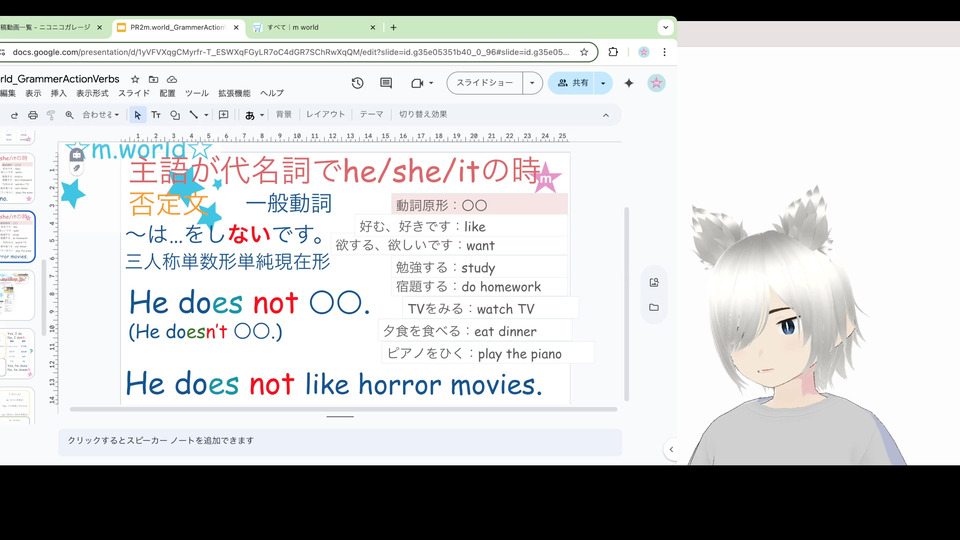Open the スライド menu
This screenshot has width=960, height=540.
133,93
